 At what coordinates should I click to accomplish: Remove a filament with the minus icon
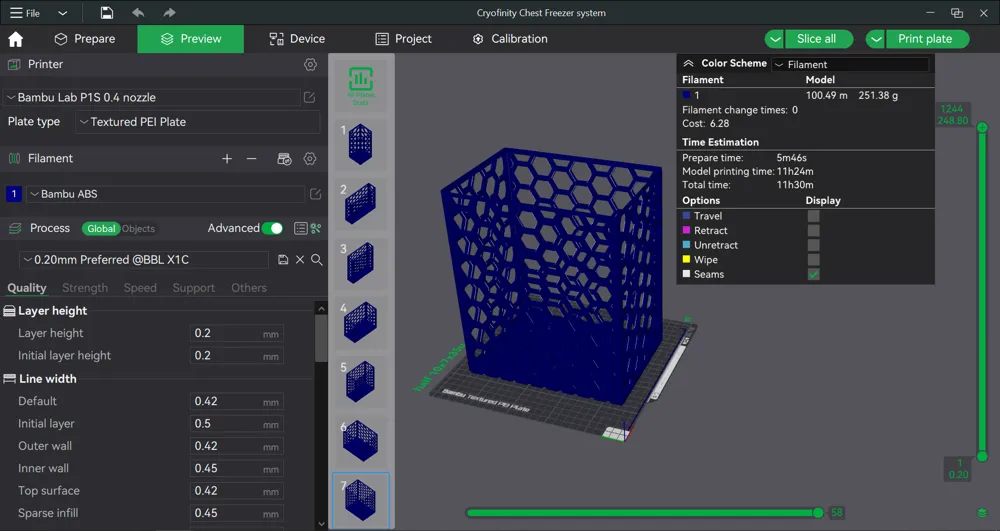coord(251,159)
